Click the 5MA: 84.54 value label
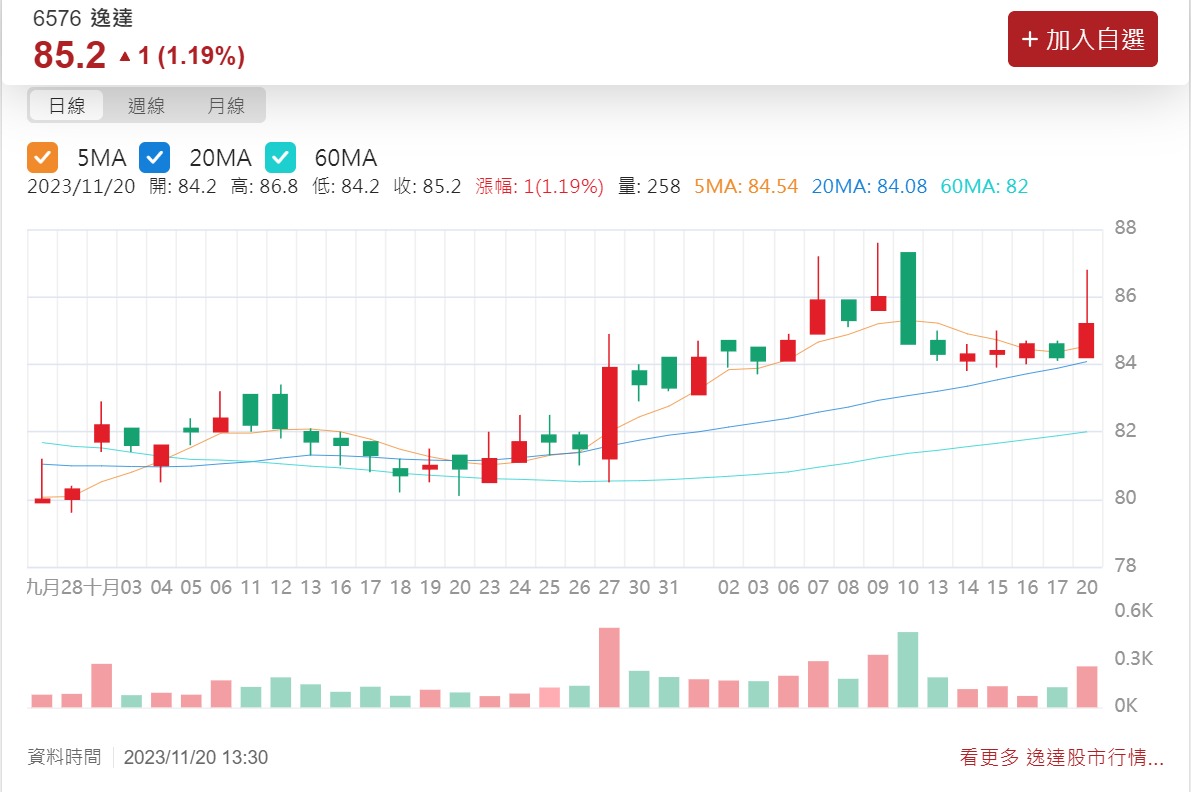Image resolution: width=1191 pixels, height=792 pixels. (x=745, y=187)
